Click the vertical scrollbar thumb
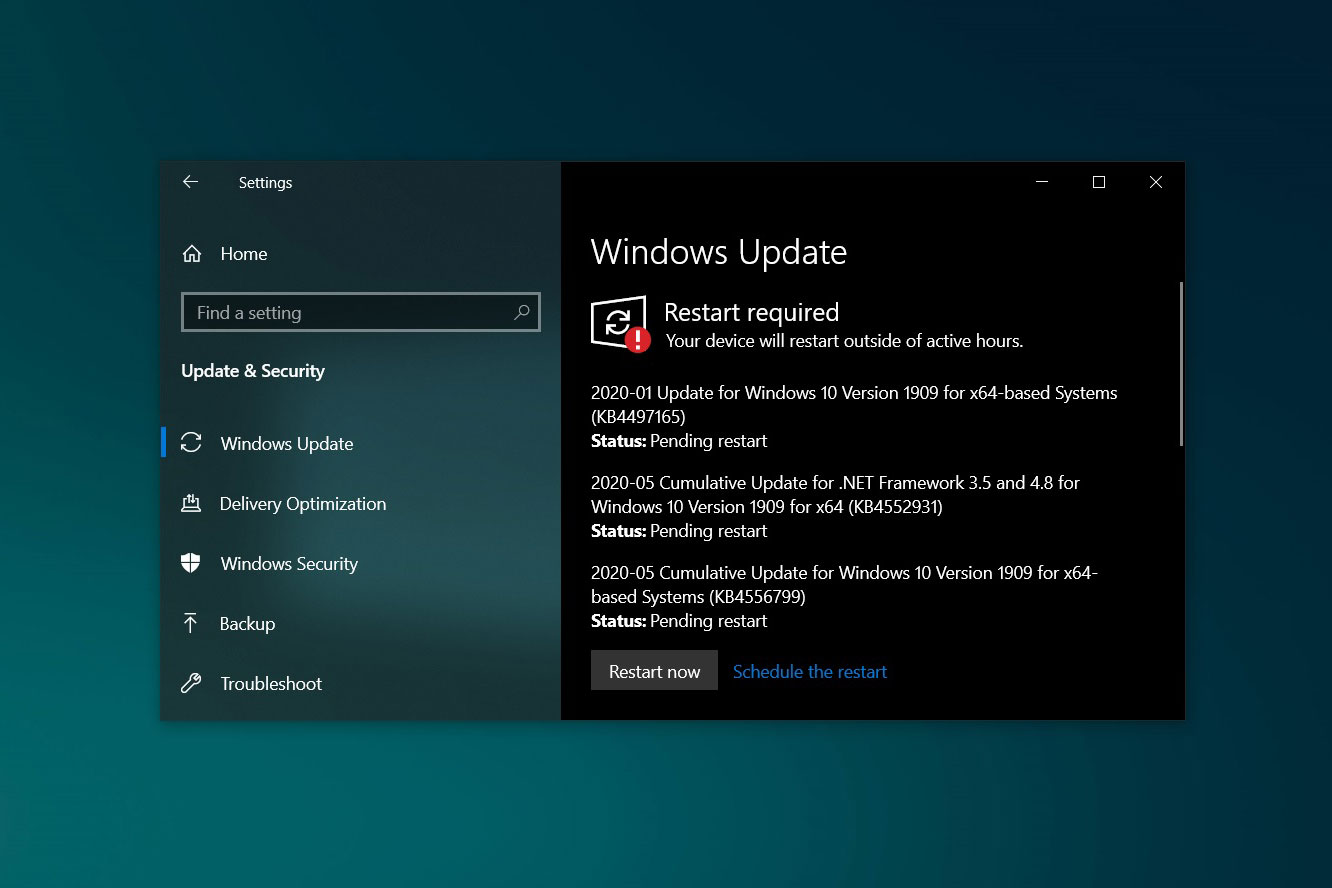The width and height of the screenshot is (1332, 888). pos(1181,364)
